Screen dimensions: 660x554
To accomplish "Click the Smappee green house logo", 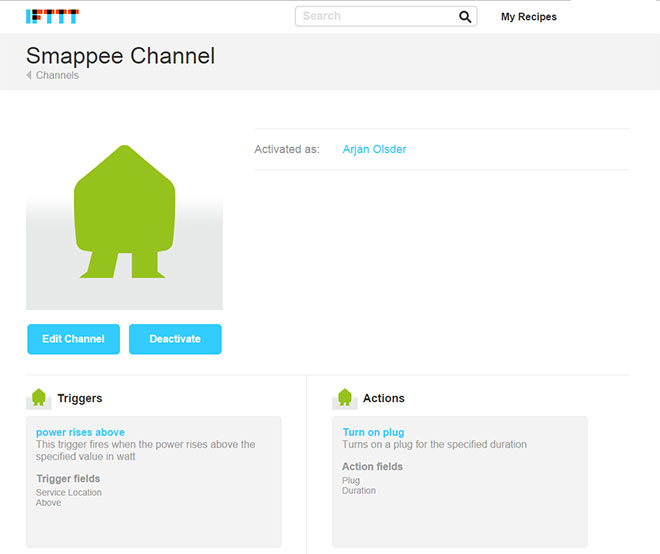I will (125, 212).
